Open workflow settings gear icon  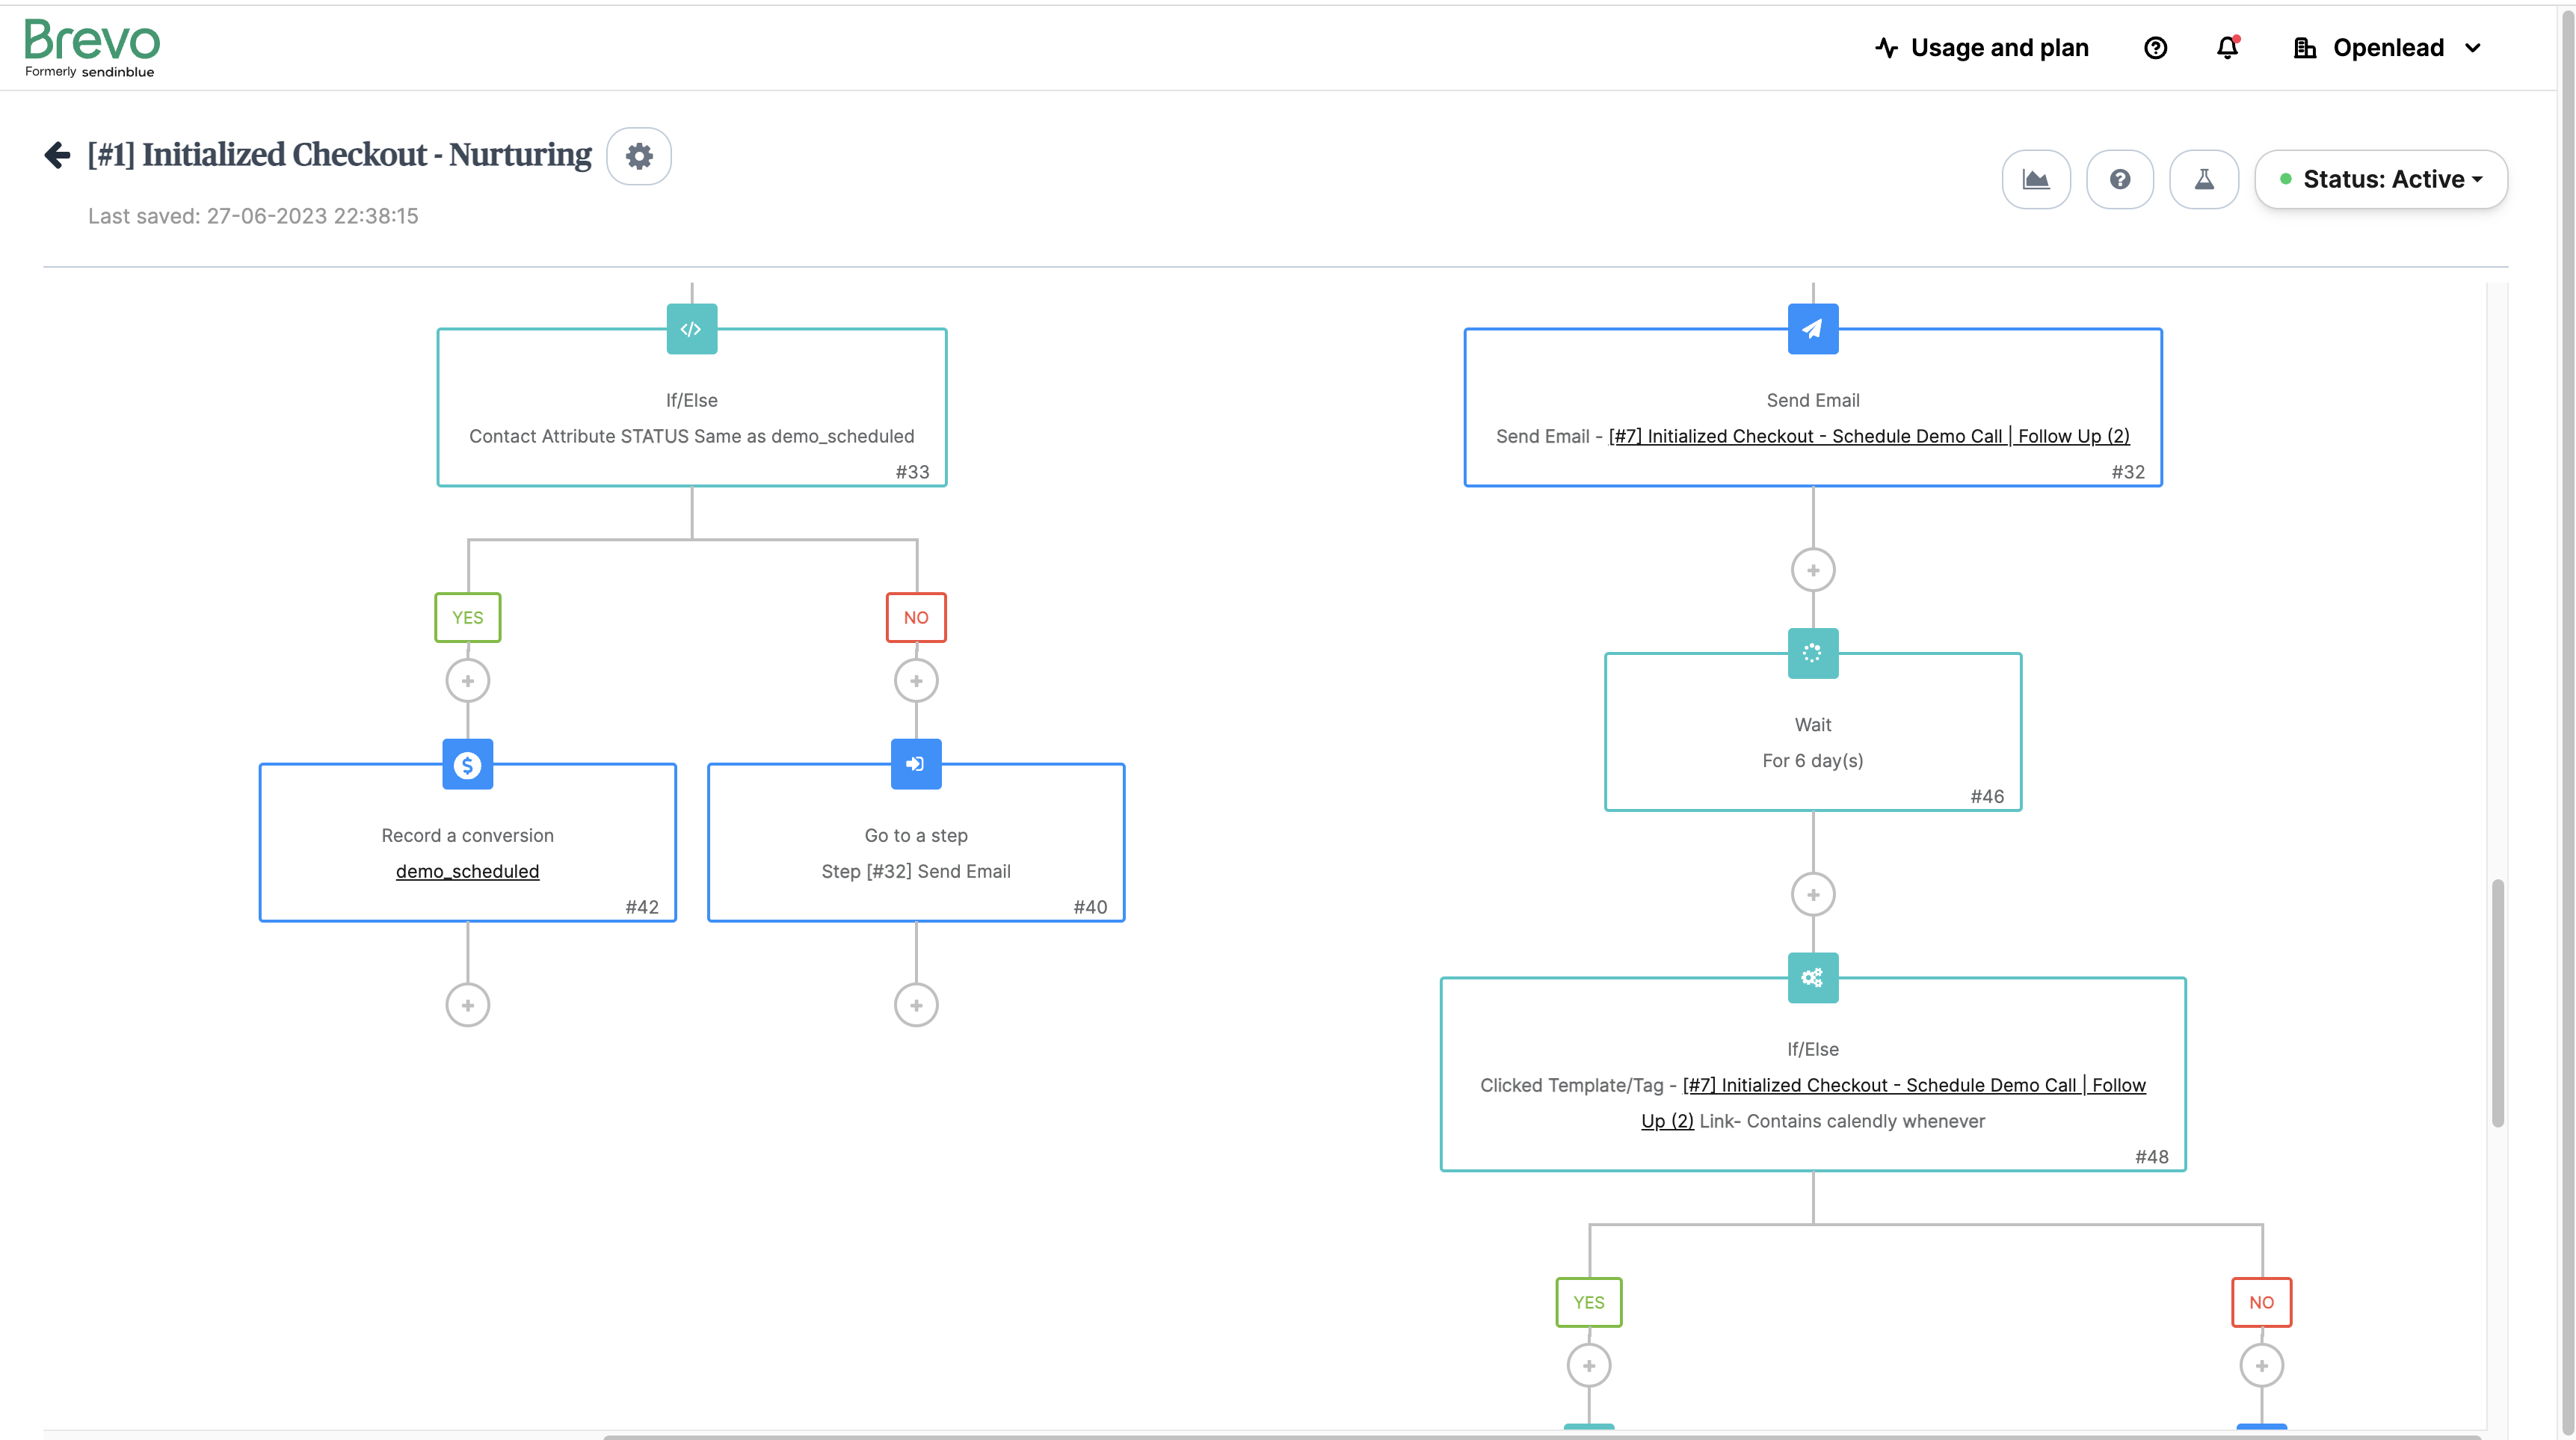pyautogui.click(x=639, y=156)
